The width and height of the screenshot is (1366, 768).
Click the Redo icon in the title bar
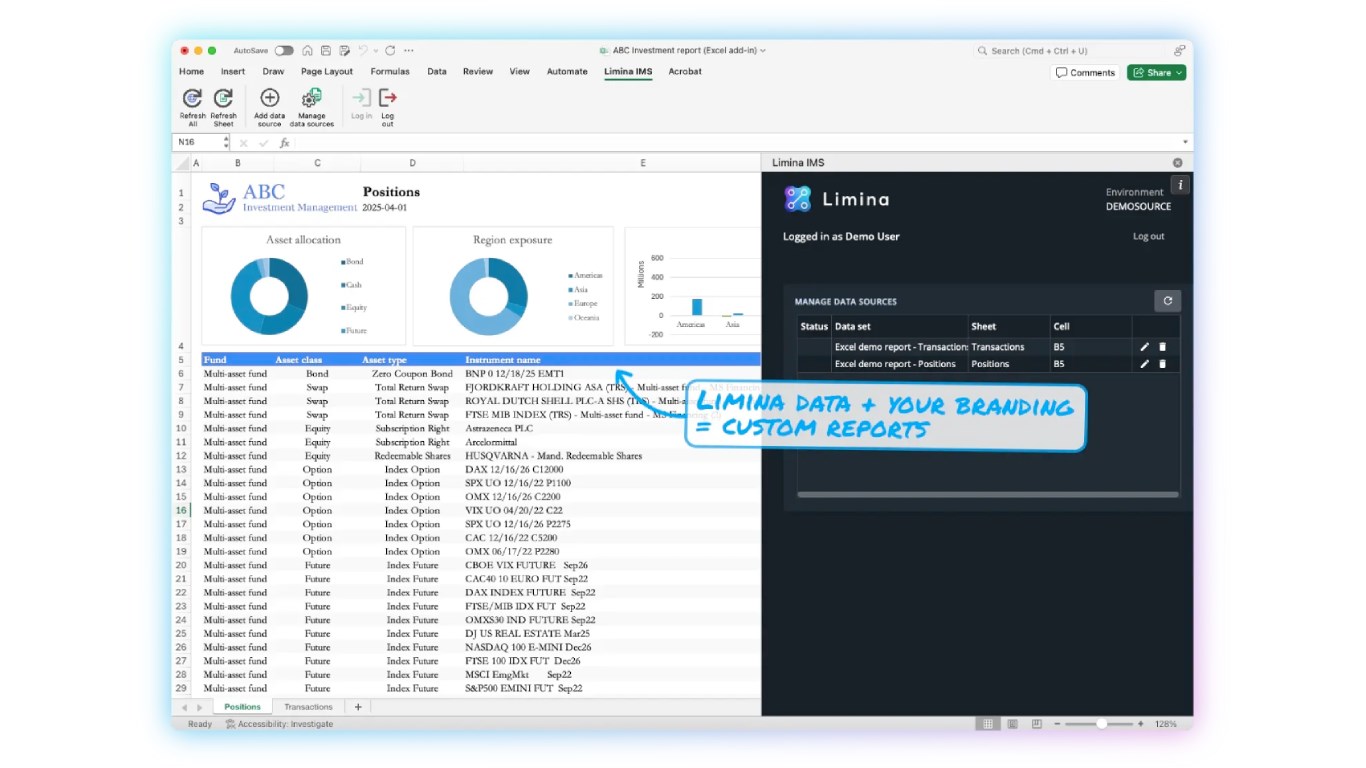click(x=390, y=51)
